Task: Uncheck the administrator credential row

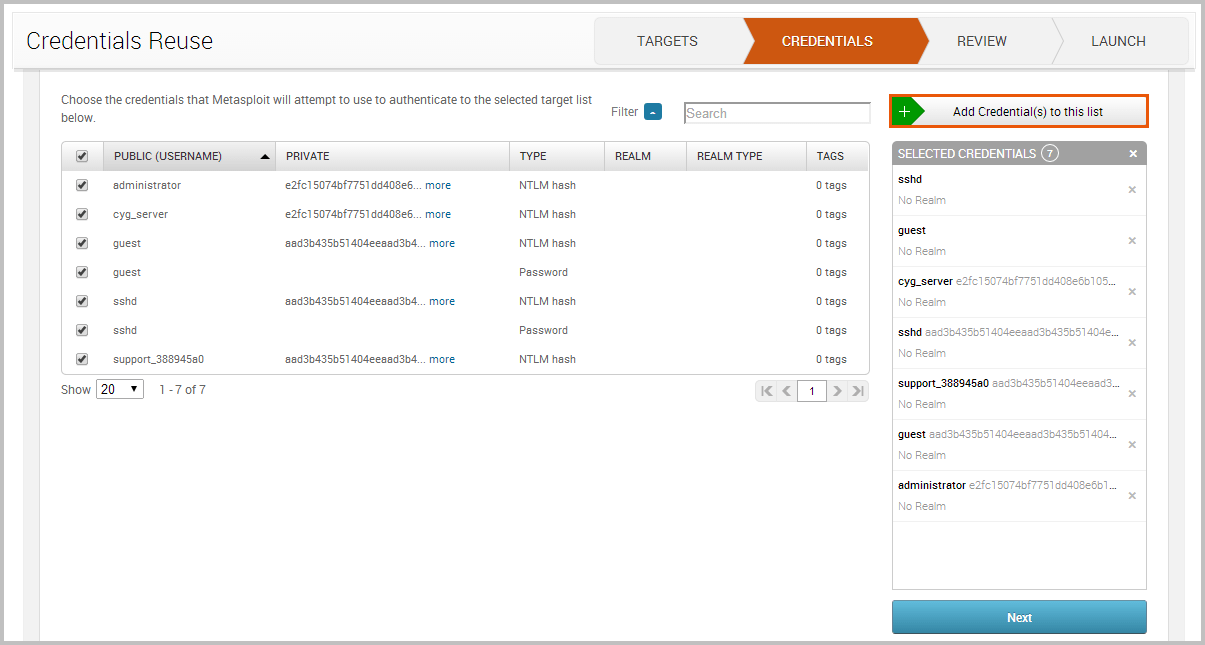Action: tap(82, 185)
